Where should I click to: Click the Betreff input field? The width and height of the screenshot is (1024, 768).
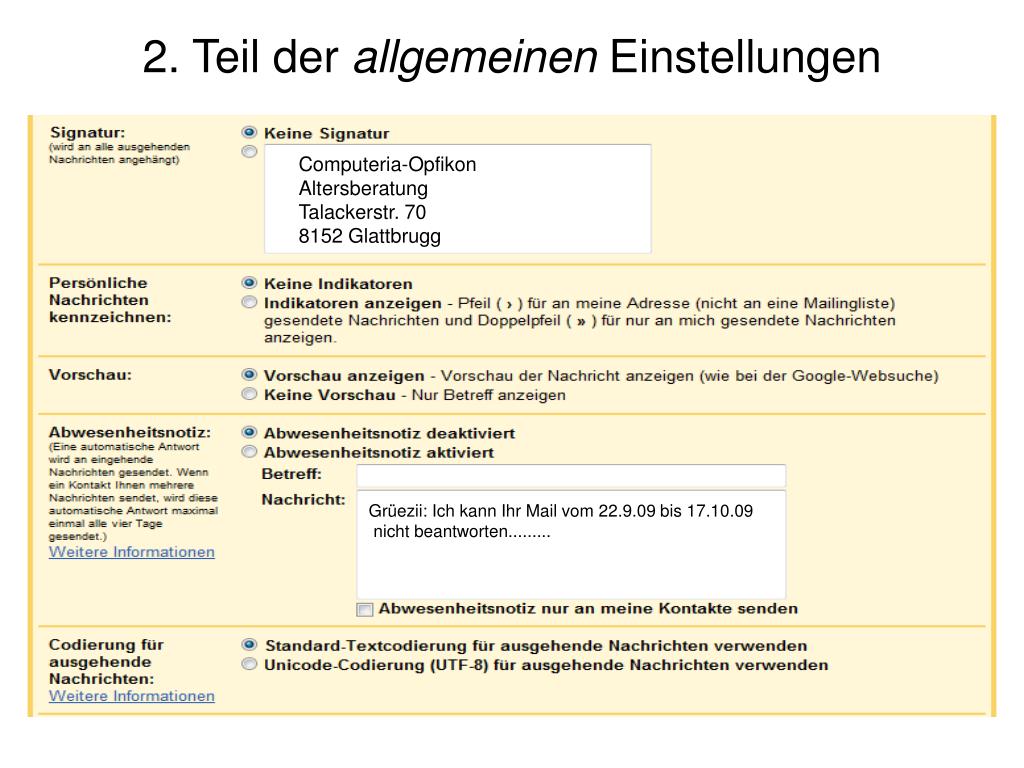tap(571, 475)
